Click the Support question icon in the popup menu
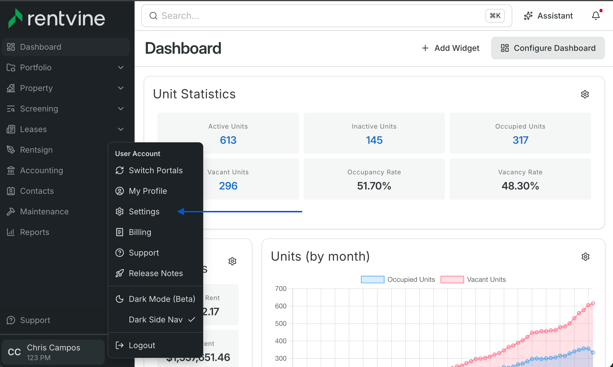The height and width of the screenshot is (367, 613). click(x=120, y=253)
